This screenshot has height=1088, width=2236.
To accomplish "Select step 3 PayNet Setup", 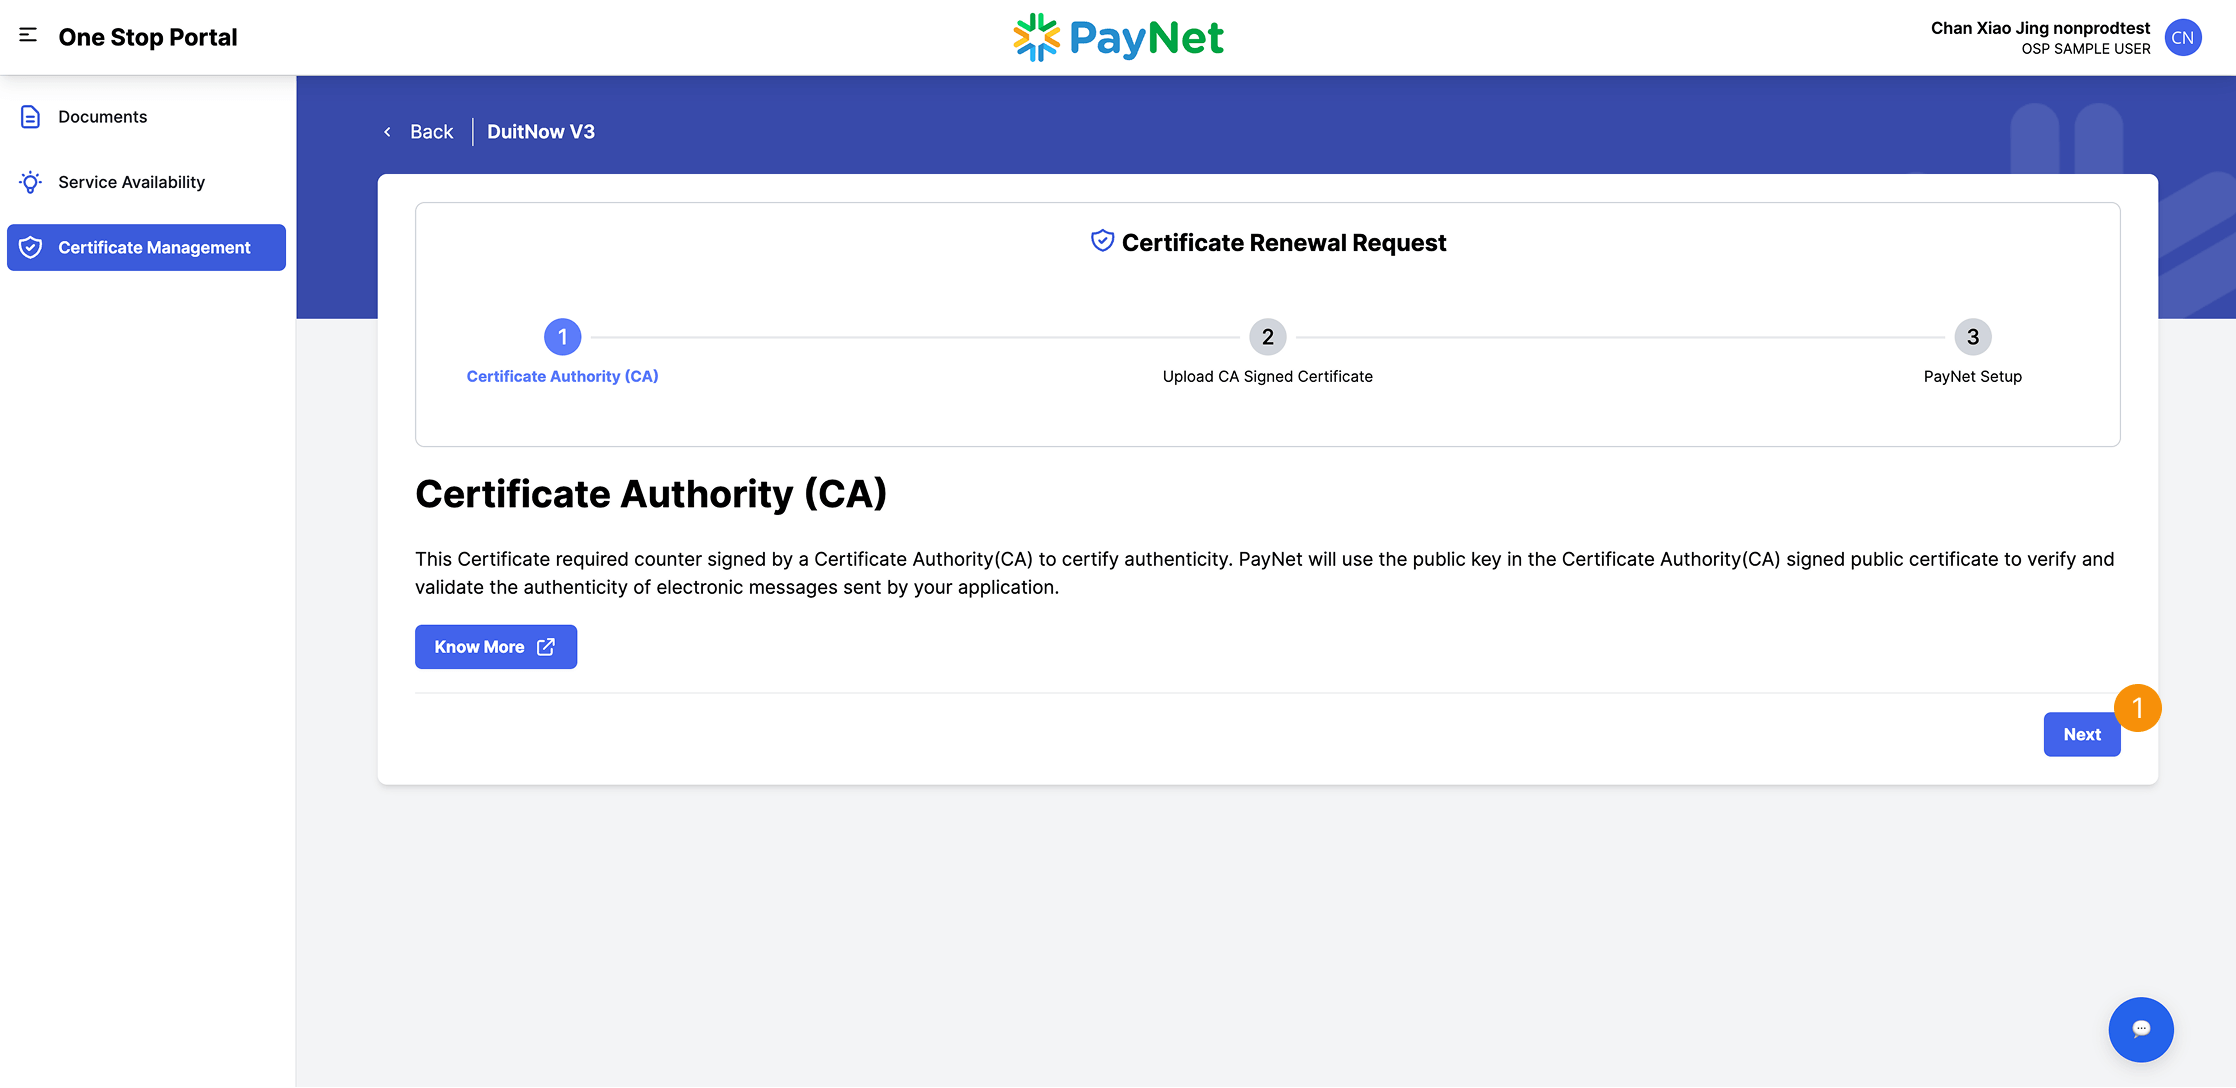I will [1972, 337].
